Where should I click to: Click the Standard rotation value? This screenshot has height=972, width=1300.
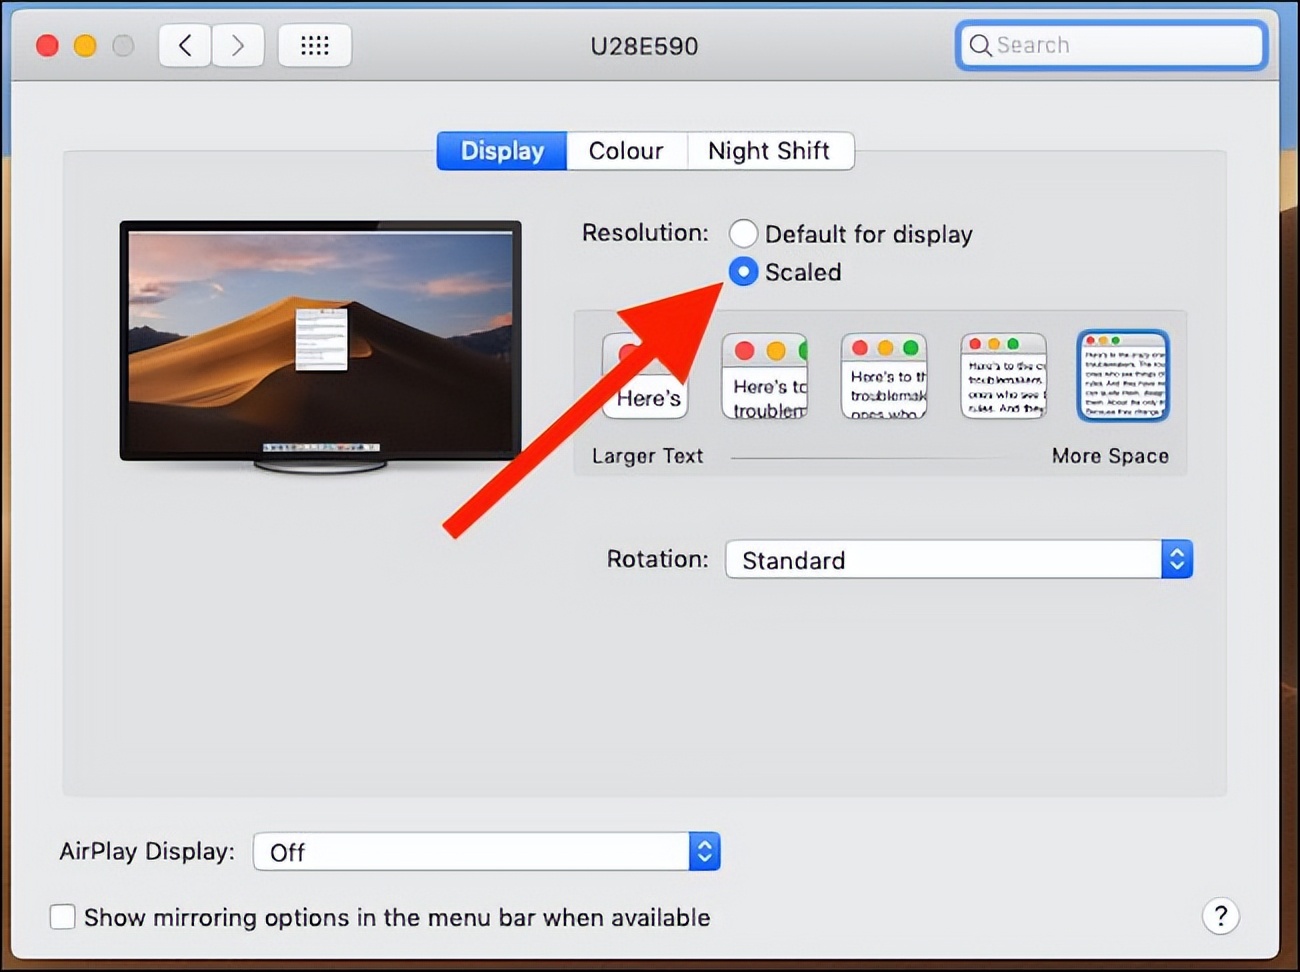[795, 559]
